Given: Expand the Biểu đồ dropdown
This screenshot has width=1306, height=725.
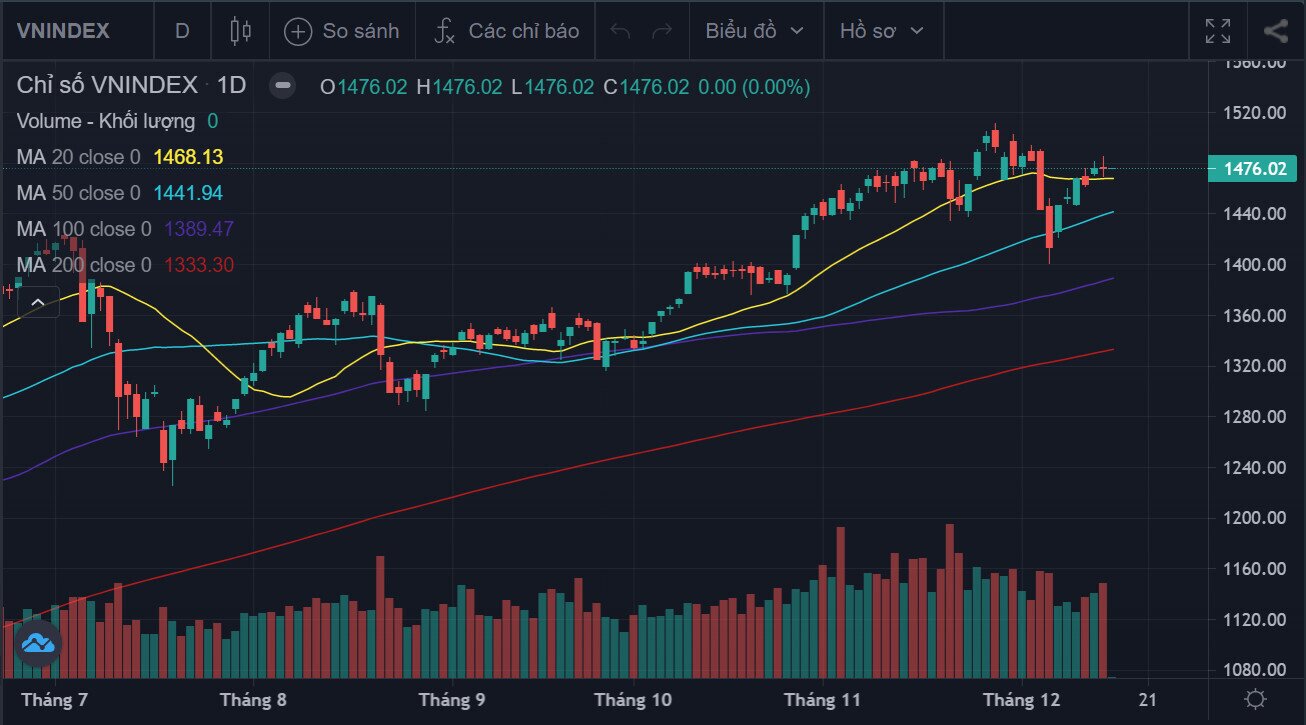Looking at the screenshot, I should click(755, 31).
